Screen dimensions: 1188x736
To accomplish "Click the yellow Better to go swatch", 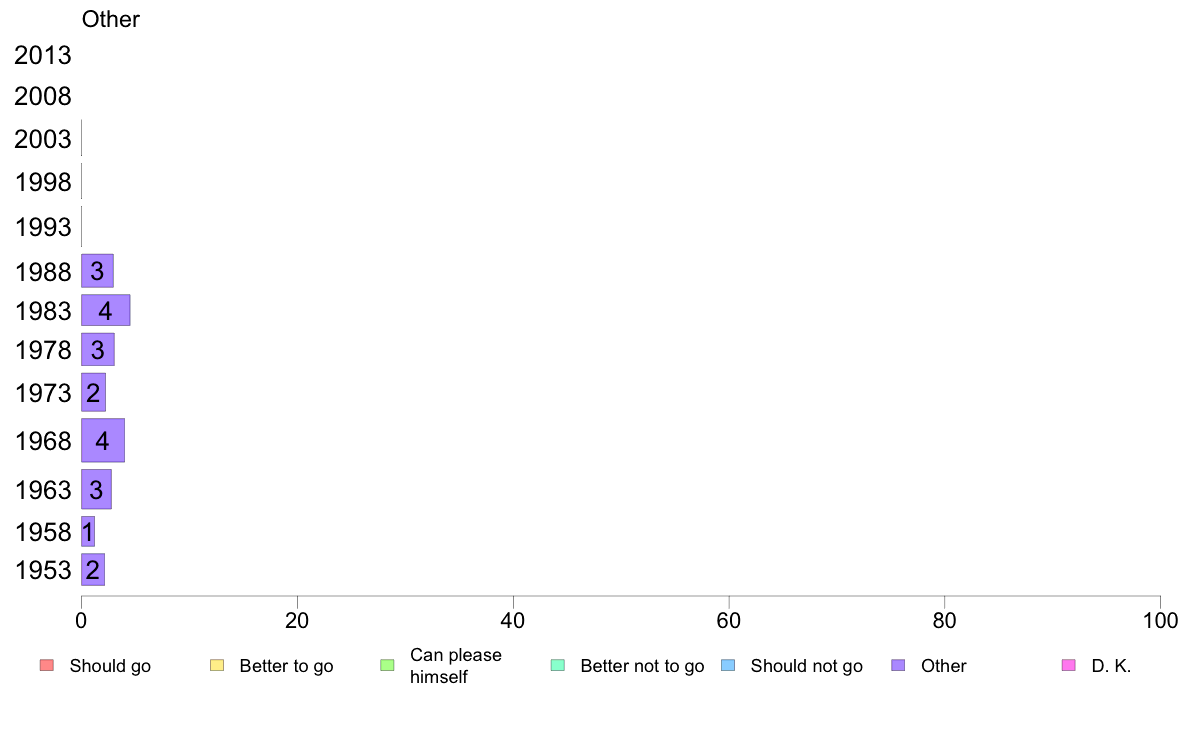I will click(217, 666).
